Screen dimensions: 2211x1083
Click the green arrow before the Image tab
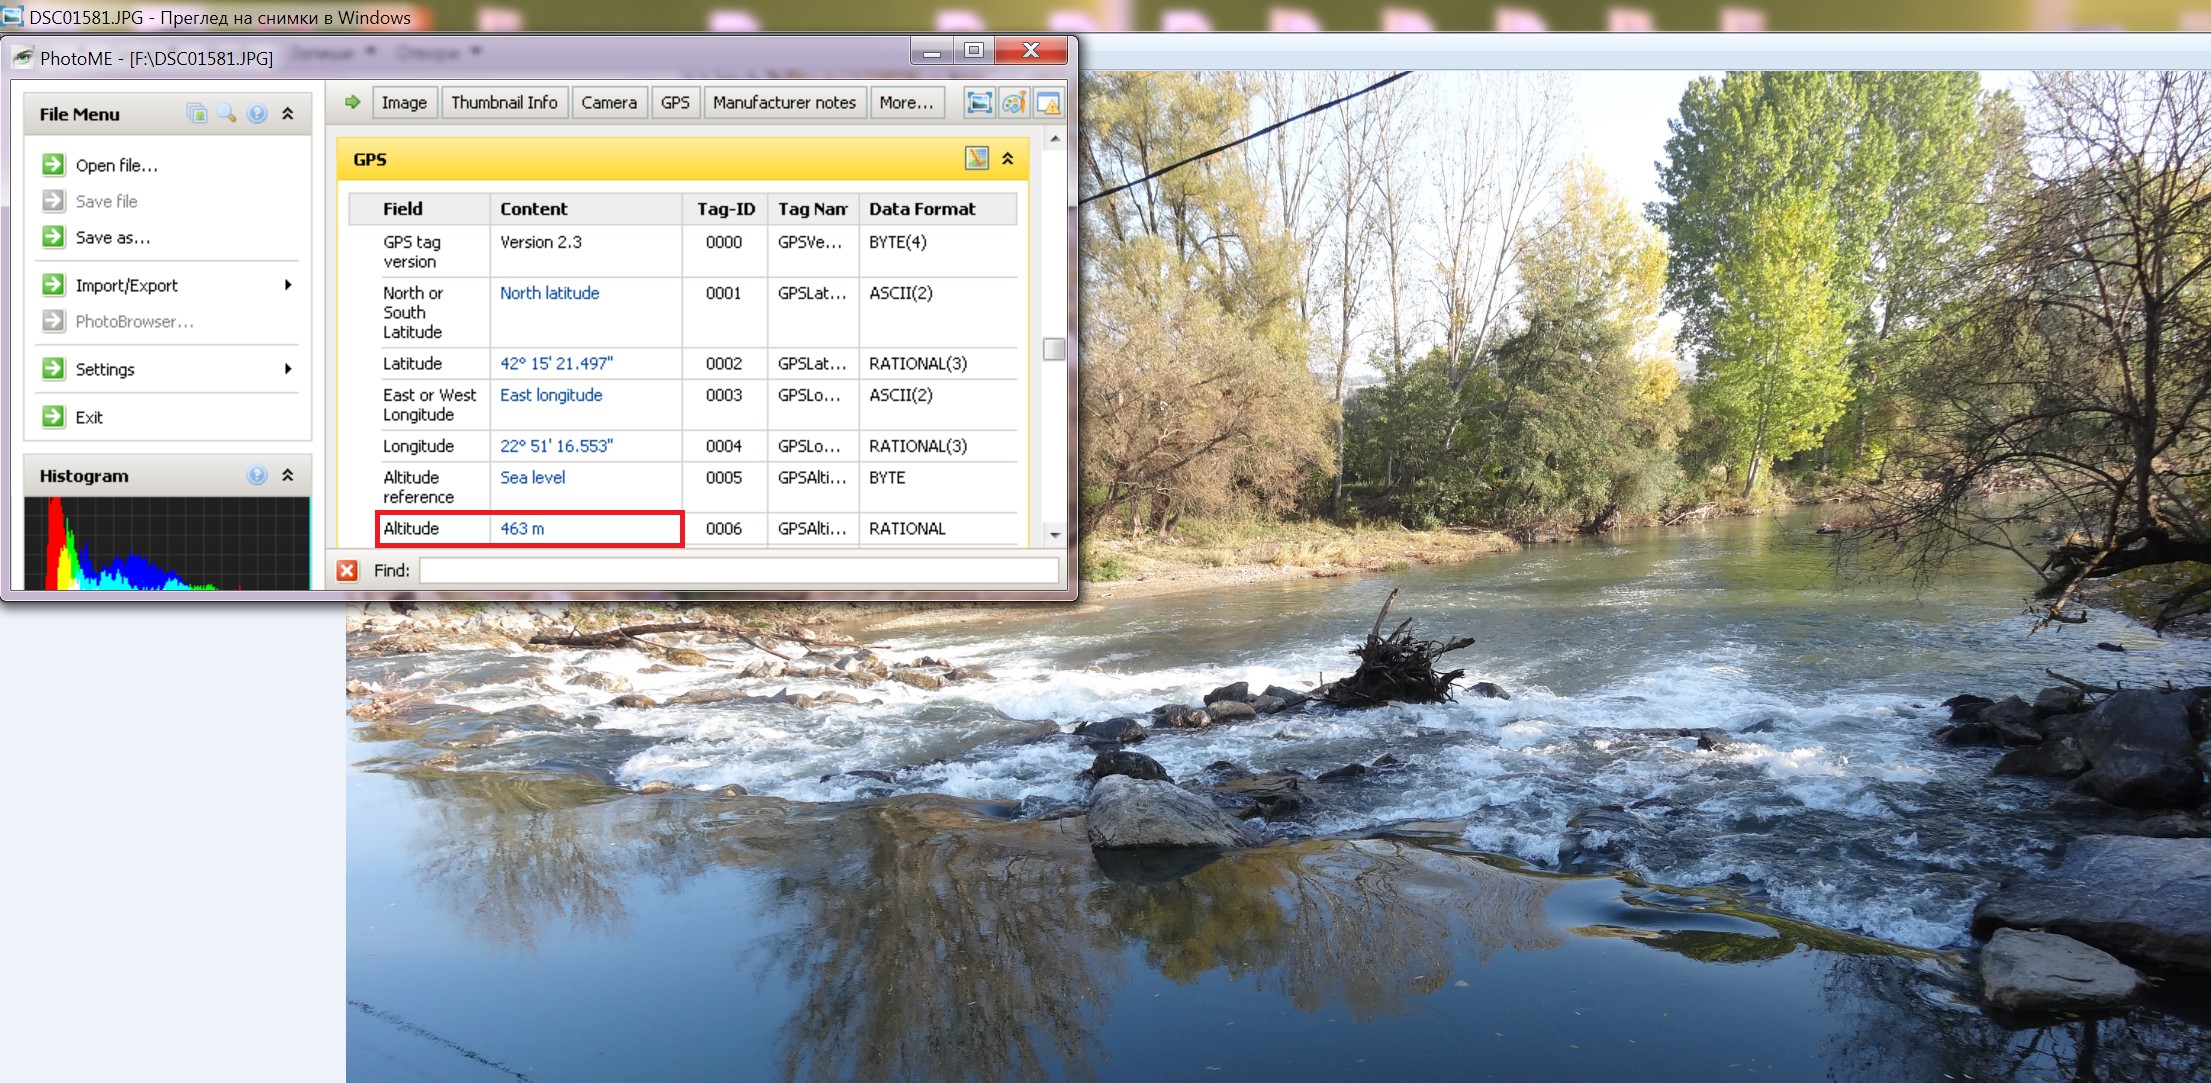coord(352,102)
